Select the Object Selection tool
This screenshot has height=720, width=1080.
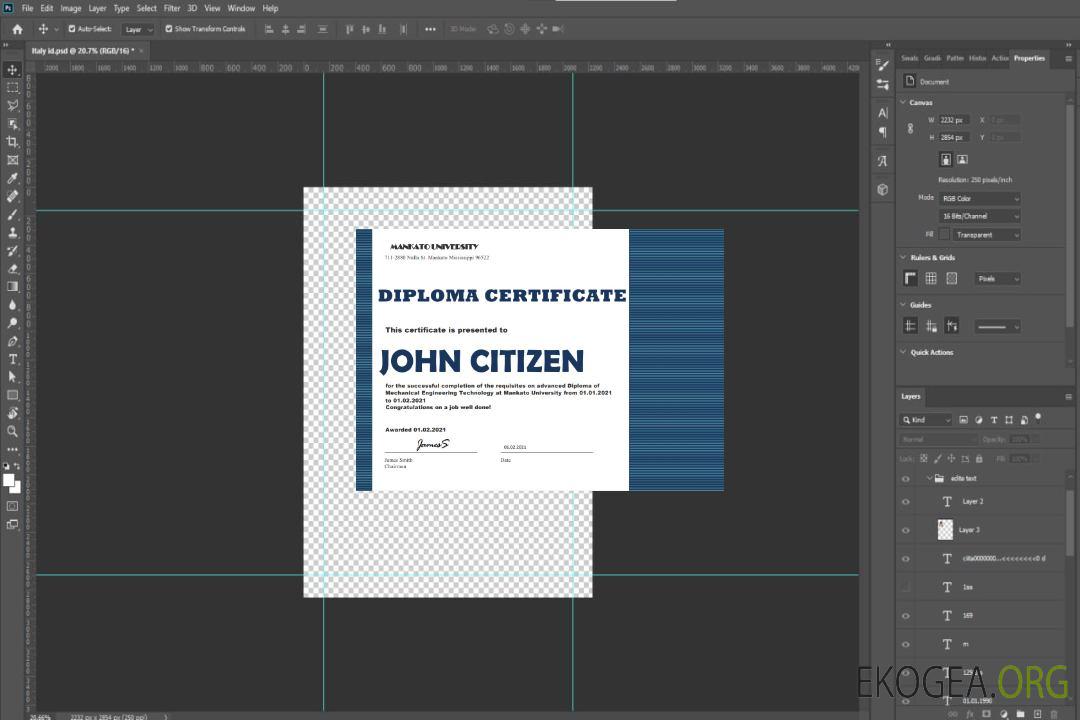point(12,123)
